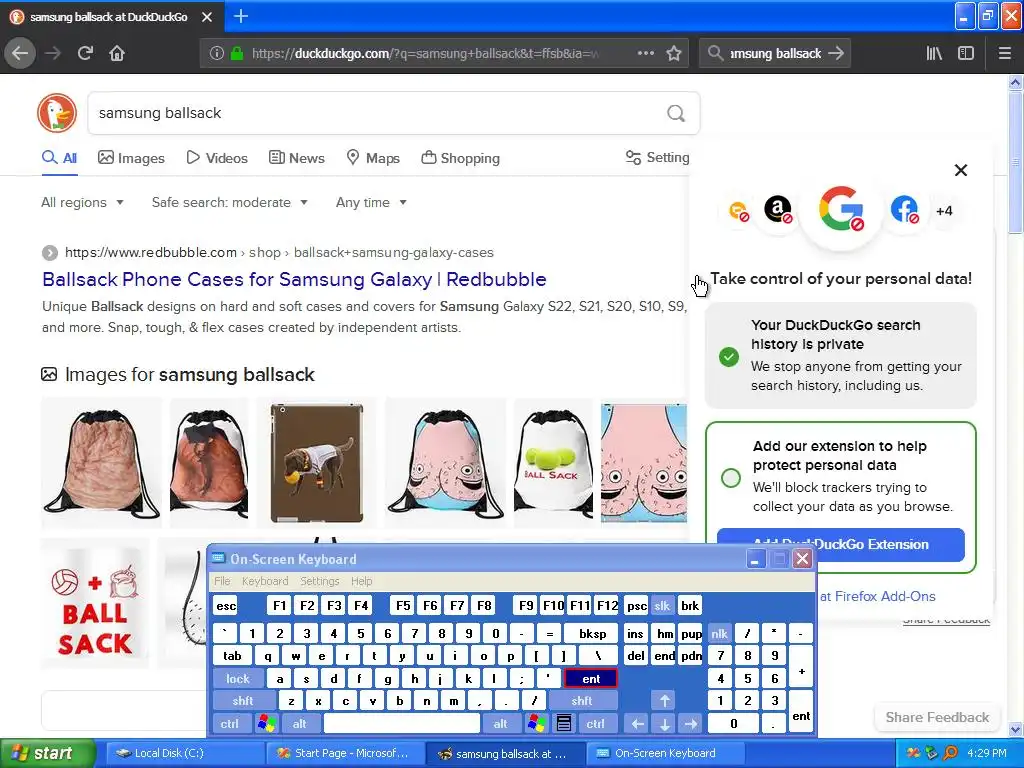Click the green padlock security icon
Screen dimensions: 1024x768
click(237, 54)
